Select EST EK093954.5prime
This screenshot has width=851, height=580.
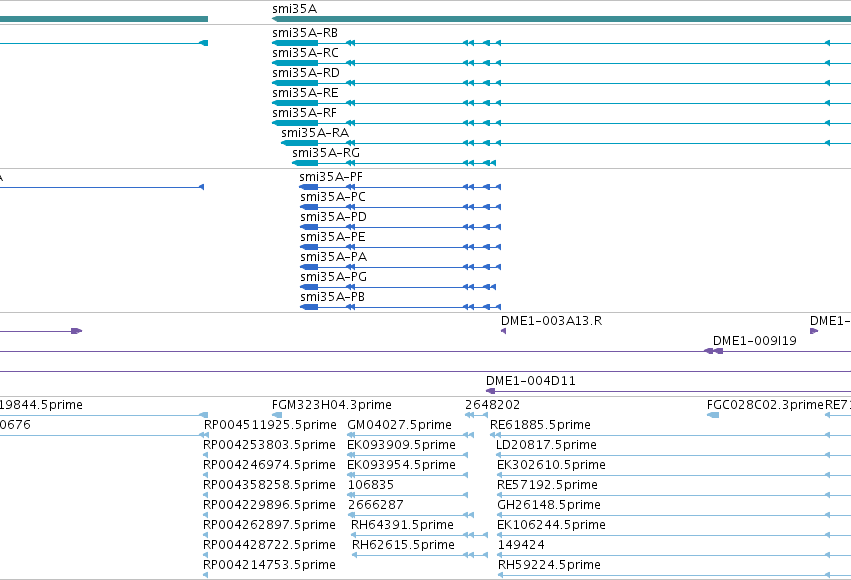tap(401, 466)
